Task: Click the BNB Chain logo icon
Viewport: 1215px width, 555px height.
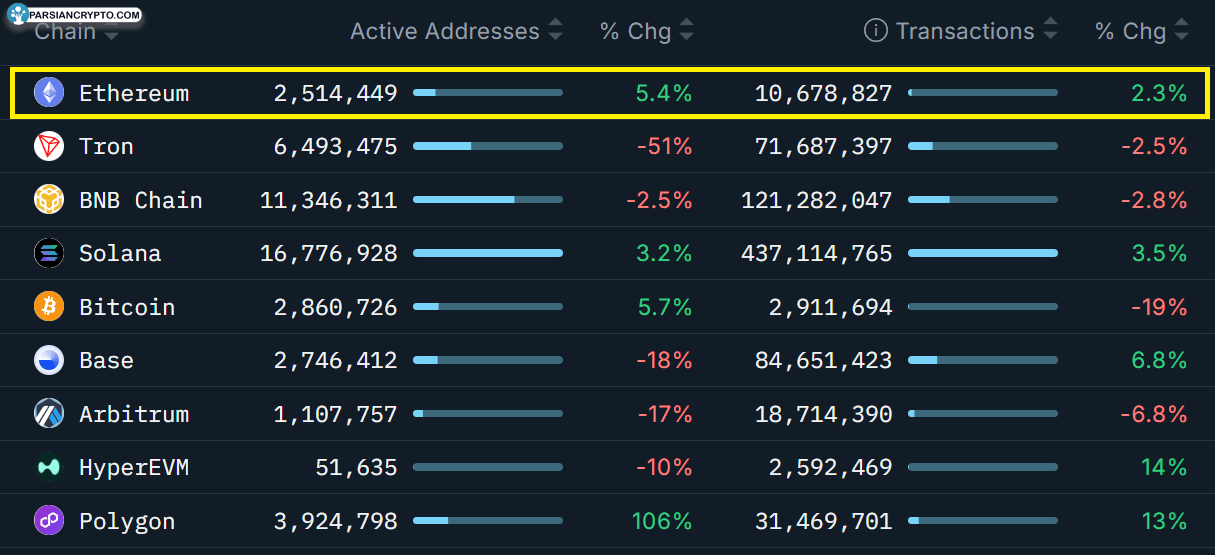Action: pos(48,200)
